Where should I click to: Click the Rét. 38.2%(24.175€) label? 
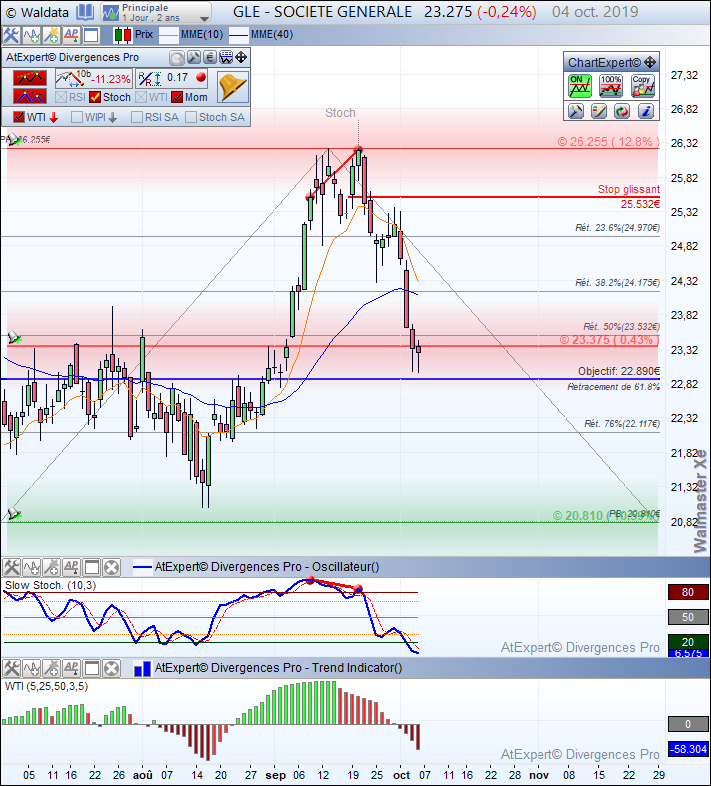pos(617,283)
